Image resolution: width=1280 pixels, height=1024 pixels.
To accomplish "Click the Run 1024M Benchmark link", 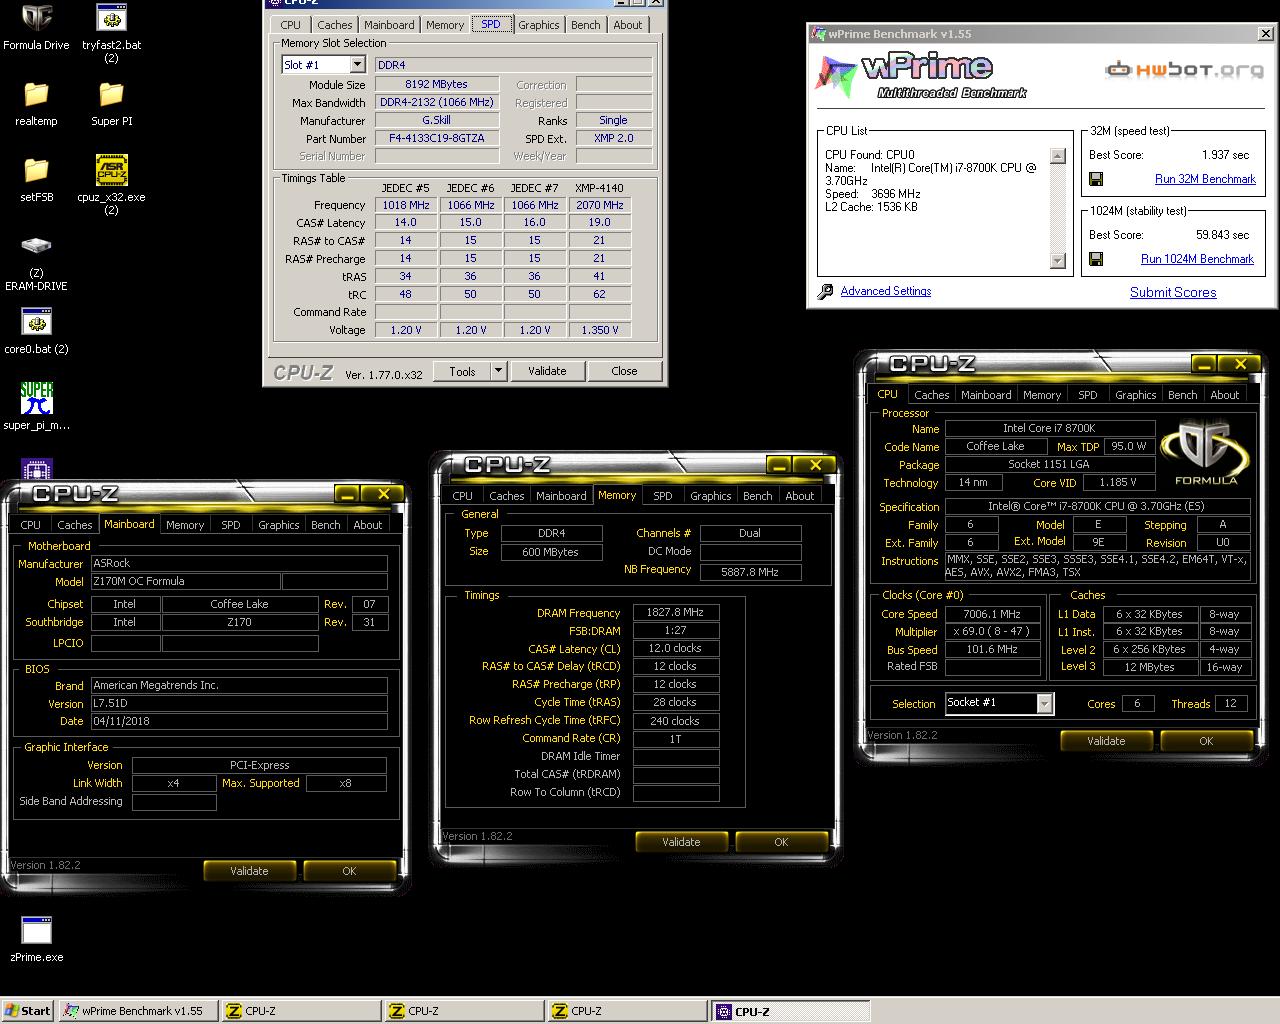I will (x=1197, y=259).
